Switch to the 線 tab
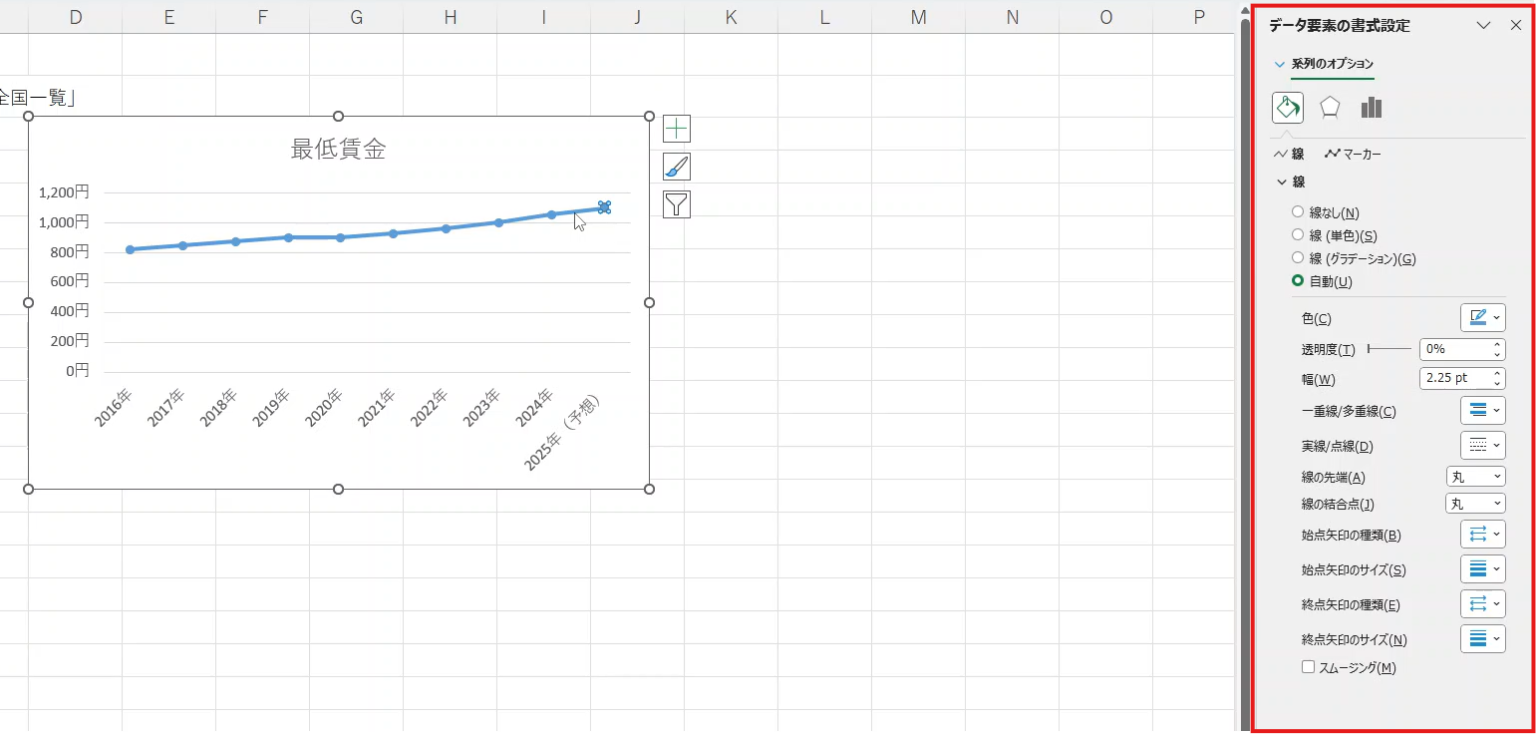The width and height of the screenshot is (1536, 734). 1288,154
